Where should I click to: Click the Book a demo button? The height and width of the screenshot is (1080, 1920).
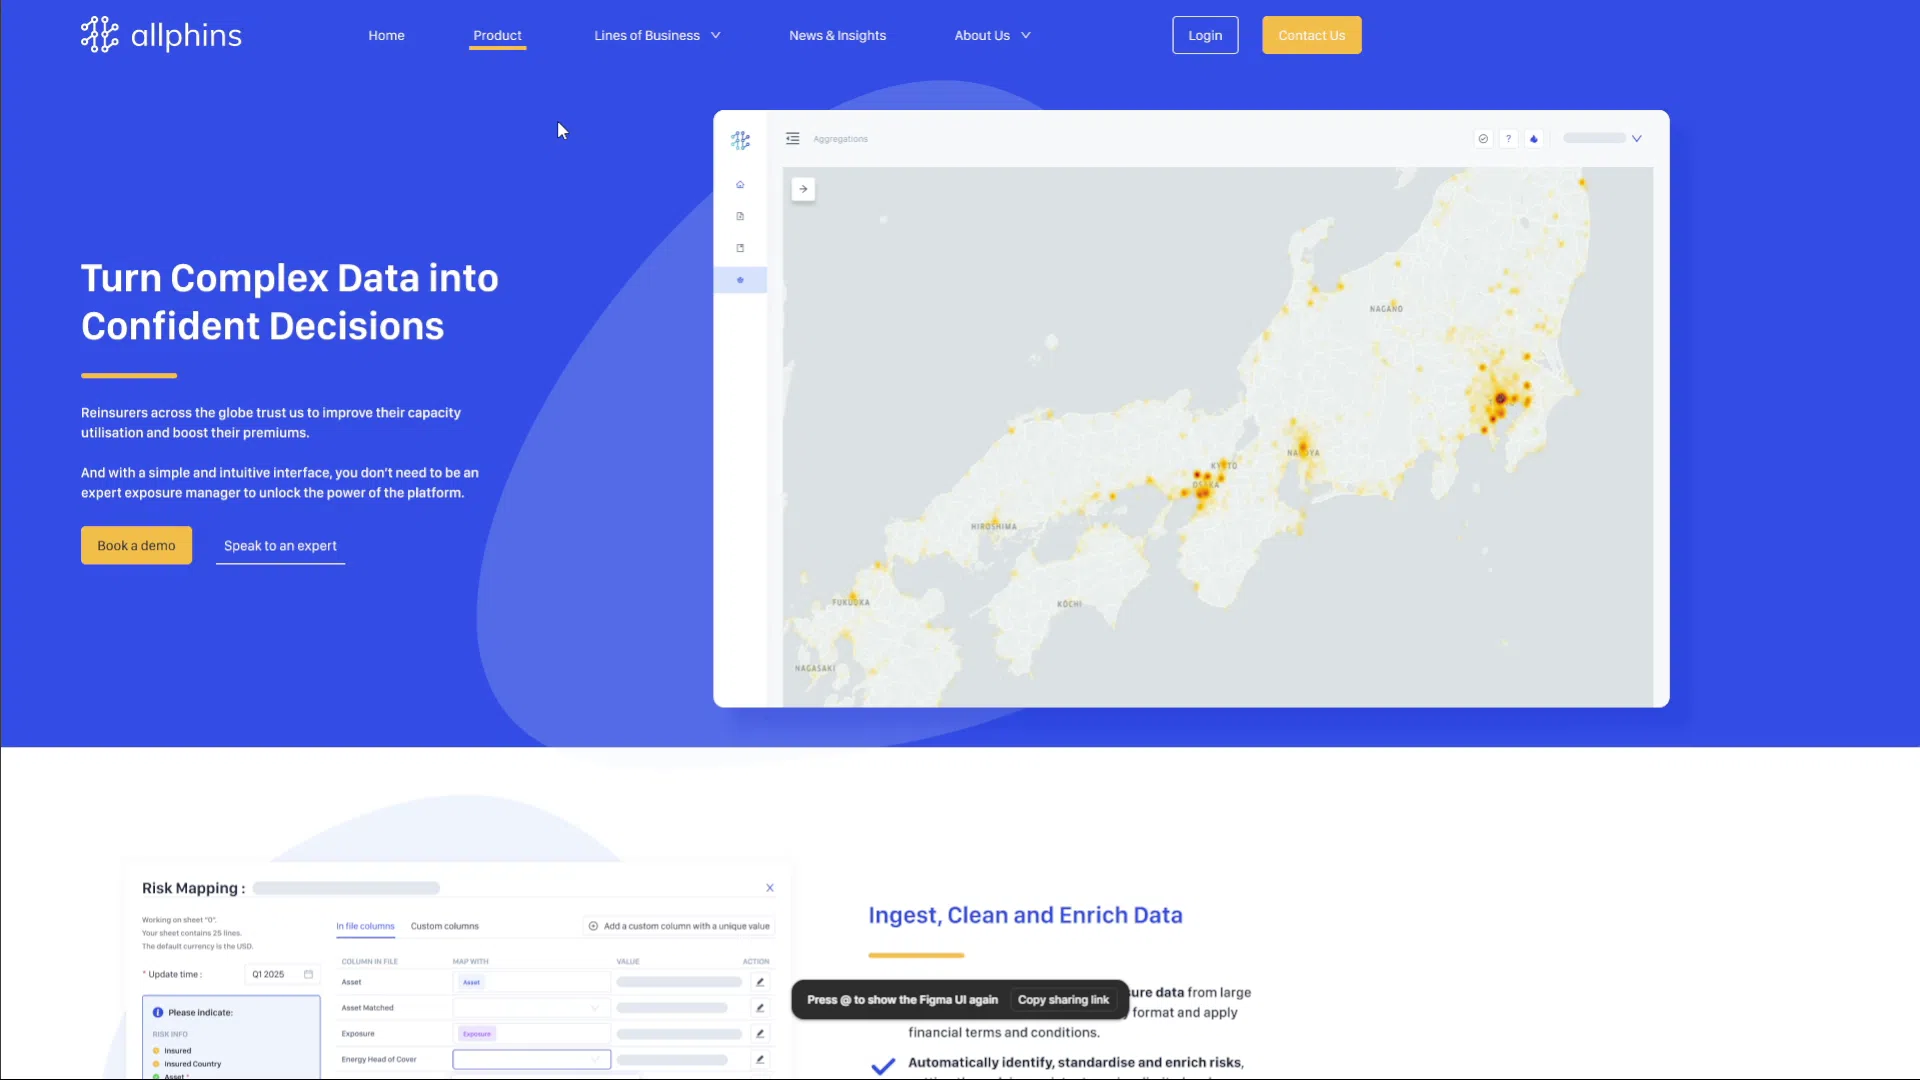136,545
